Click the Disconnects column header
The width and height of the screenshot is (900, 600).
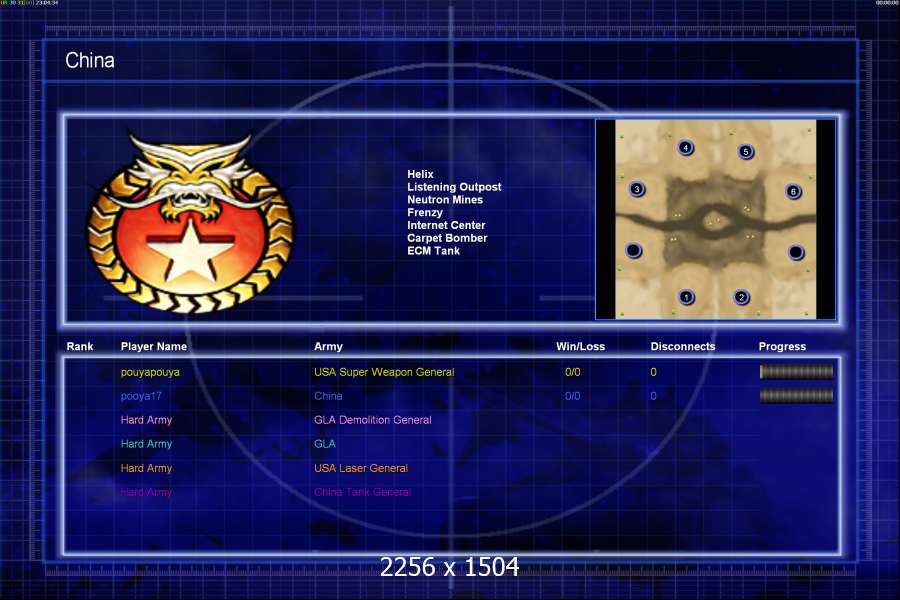click(683, 346)
